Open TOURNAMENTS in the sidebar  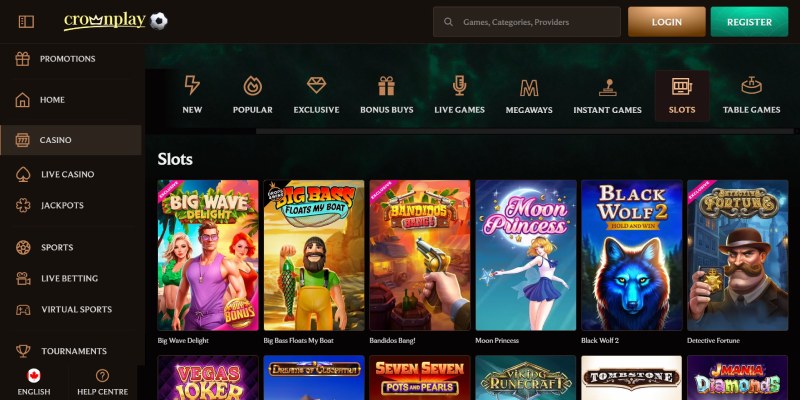74,351
